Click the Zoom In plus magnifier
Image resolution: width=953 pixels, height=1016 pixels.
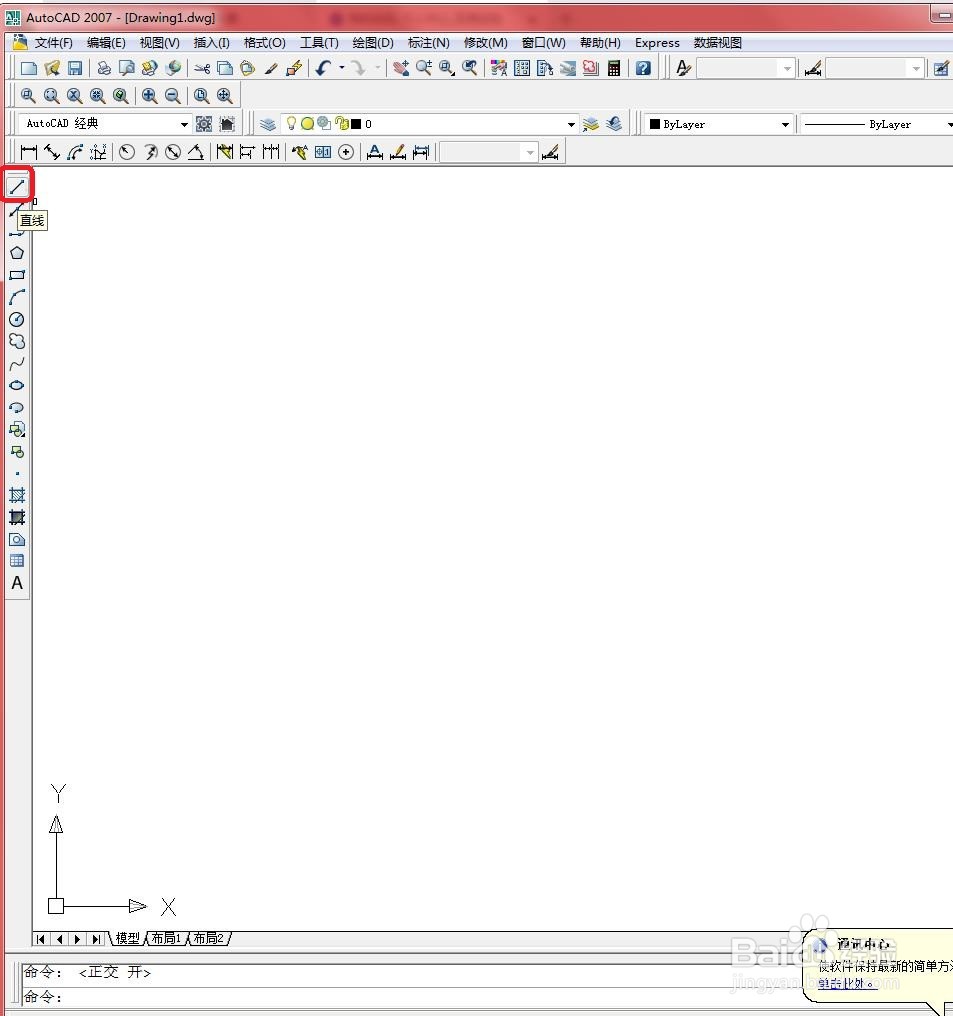point(150,96)
